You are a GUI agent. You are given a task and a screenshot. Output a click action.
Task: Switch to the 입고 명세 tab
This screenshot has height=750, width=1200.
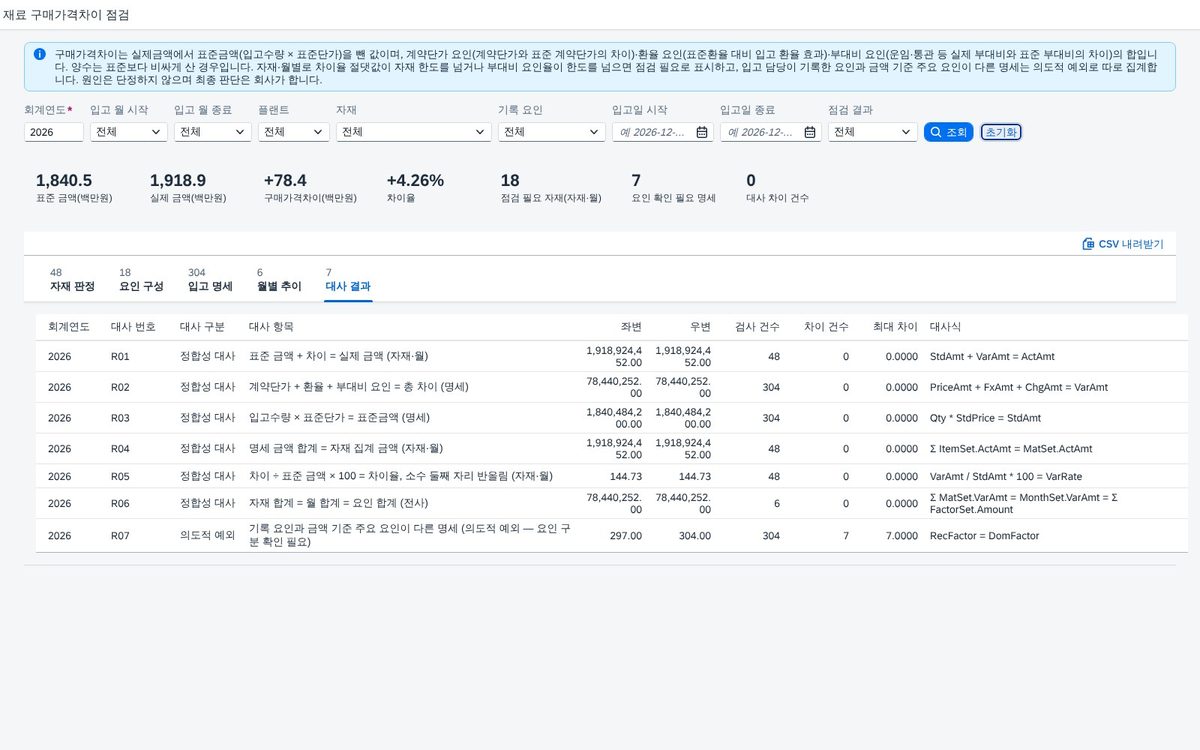pyautogui.click(x=210, y=280)
